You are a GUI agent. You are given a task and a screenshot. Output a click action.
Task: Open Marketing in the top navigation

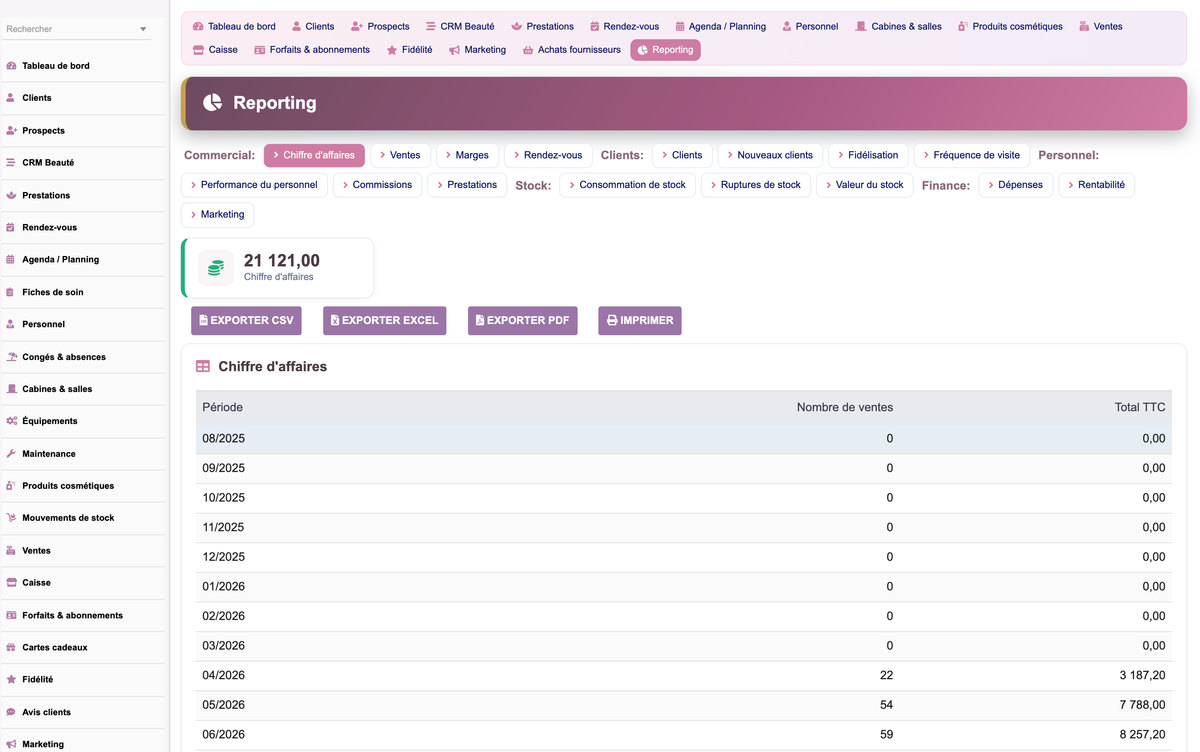point(477,50)
